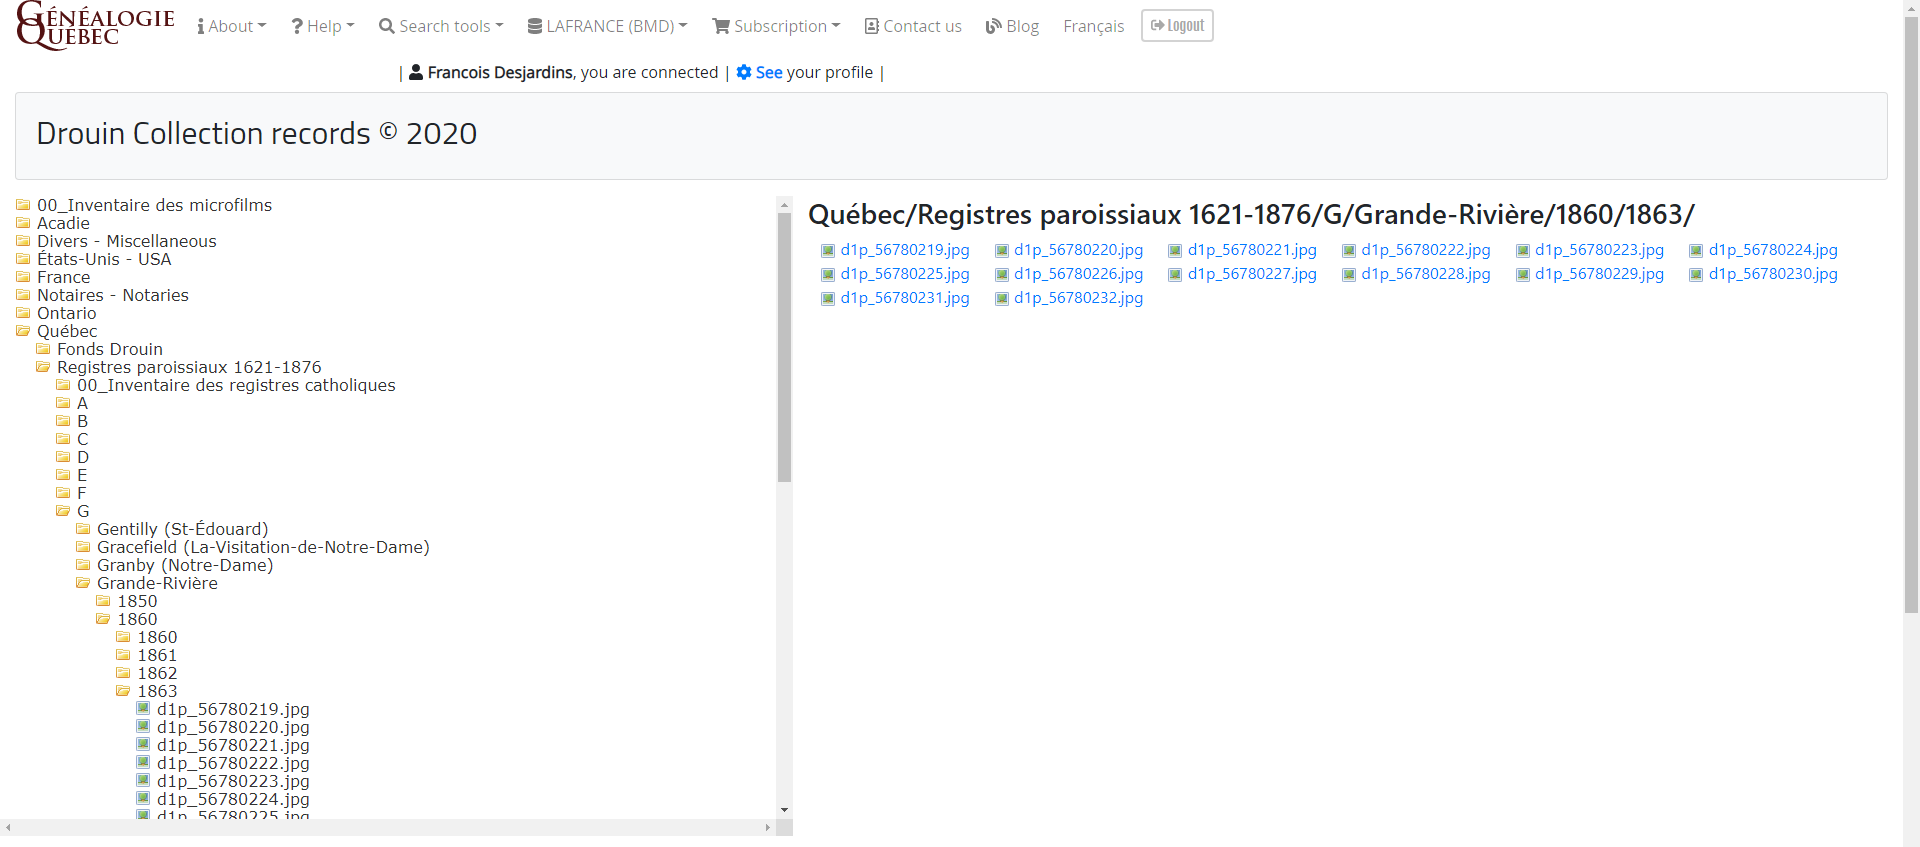Click tree panel vertical scrollbar thumb

784,347
